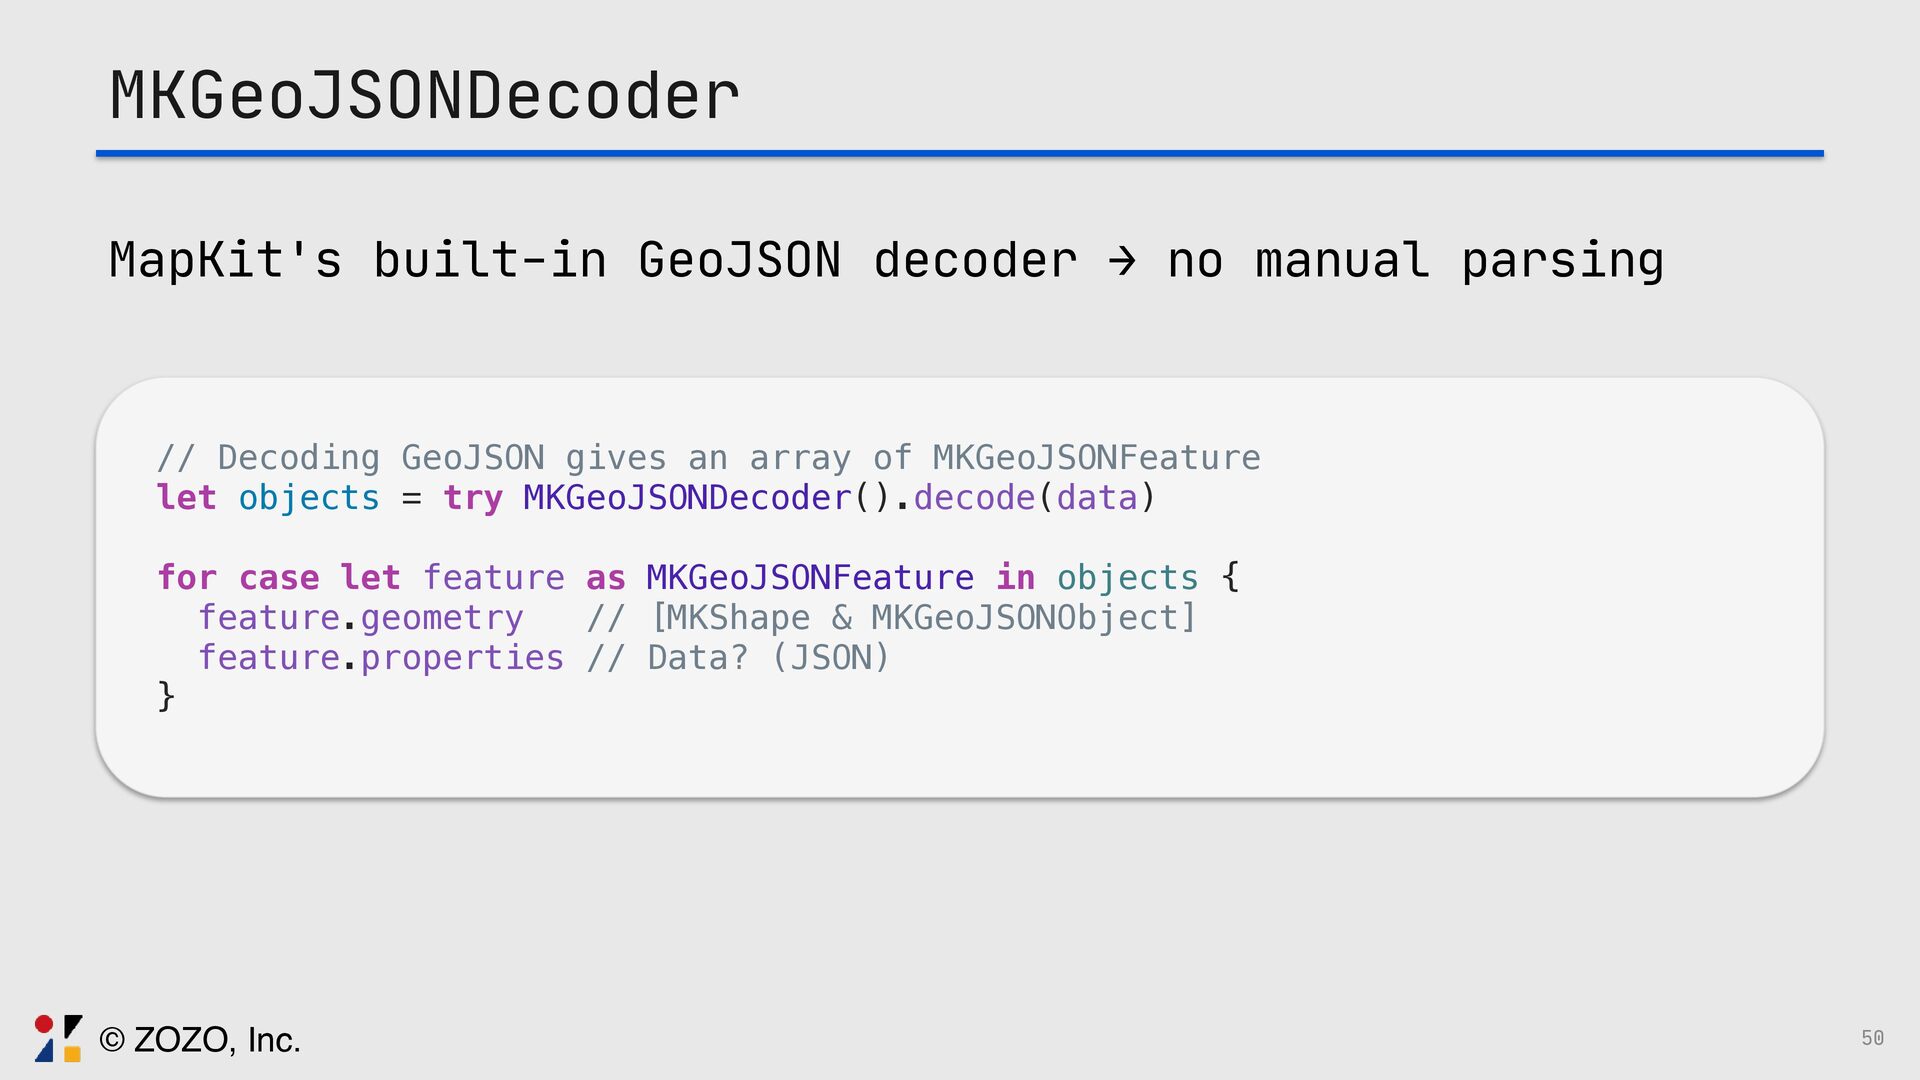Click MKGeoJSONFeature type in for loop
The width and height of the screenshot is (1920, 1080).
pyautogui.click(x=810, y=577)
